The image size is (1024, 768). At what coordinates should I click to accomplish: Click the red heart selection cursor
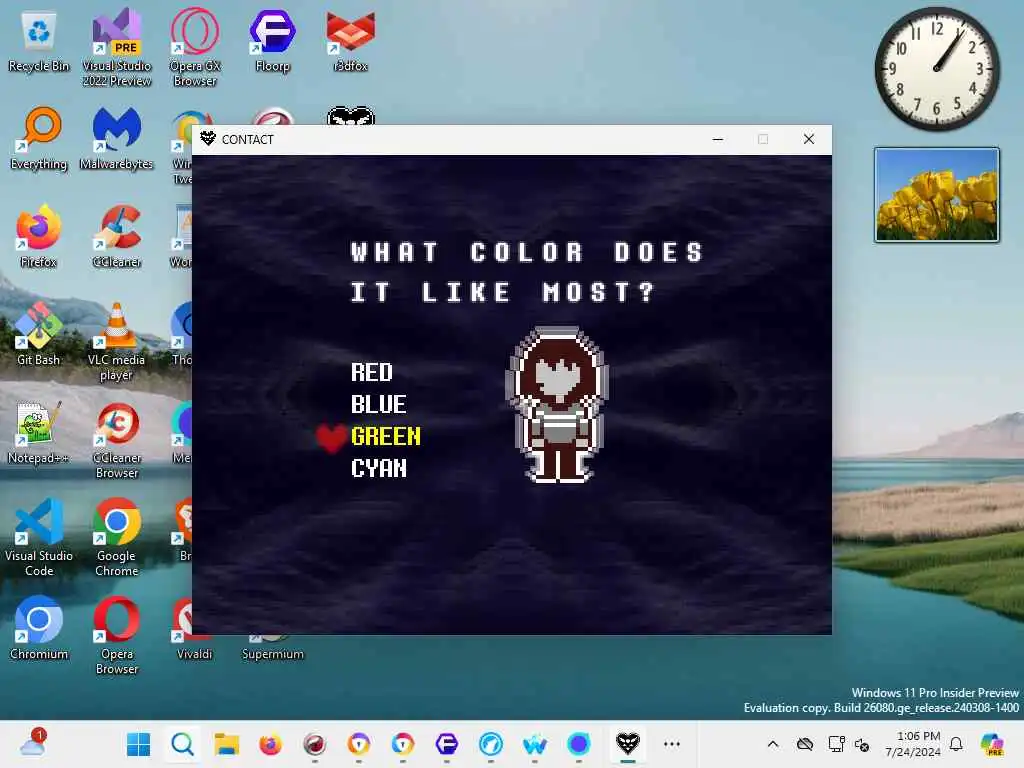click(x=331, y=438)
